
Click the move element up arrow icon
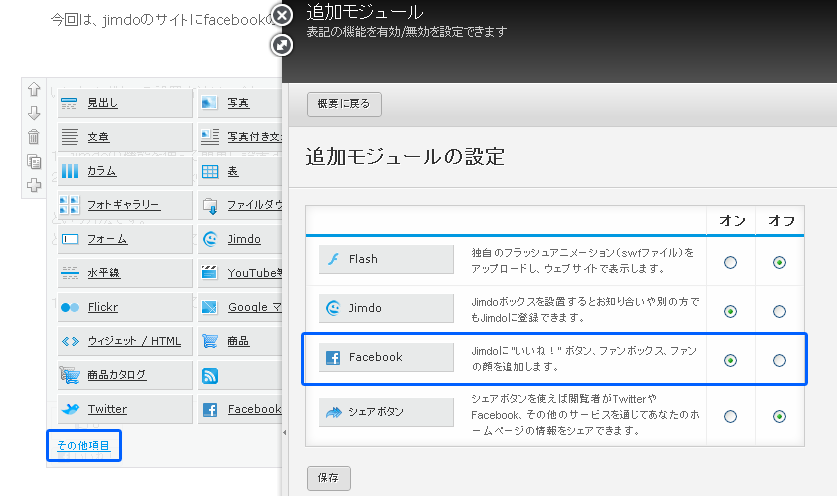pos(34,89)
